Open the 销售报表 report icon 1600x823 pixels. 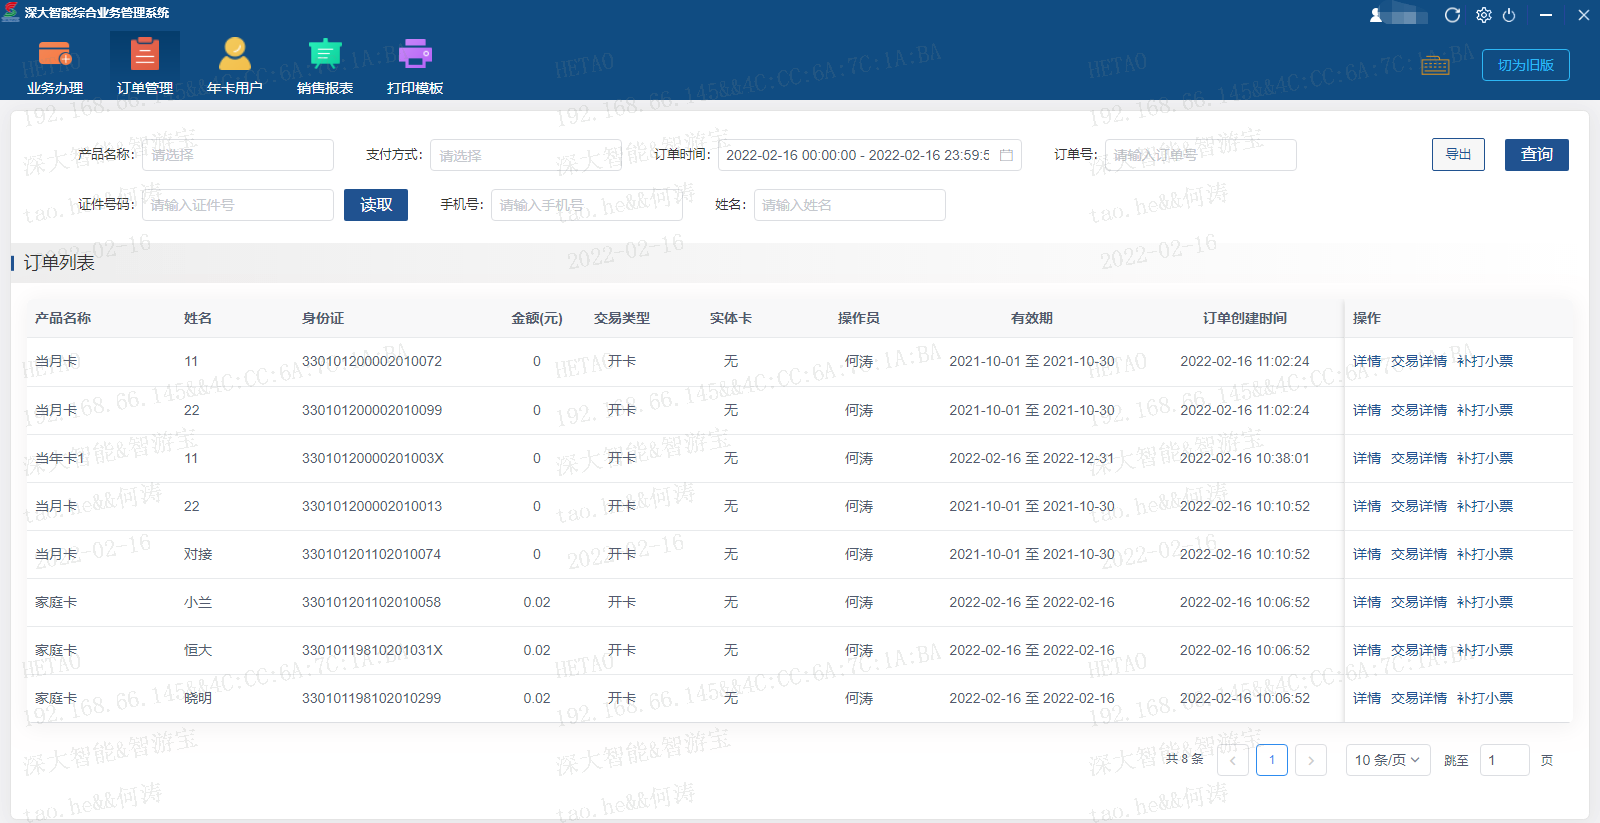point(325,55)
